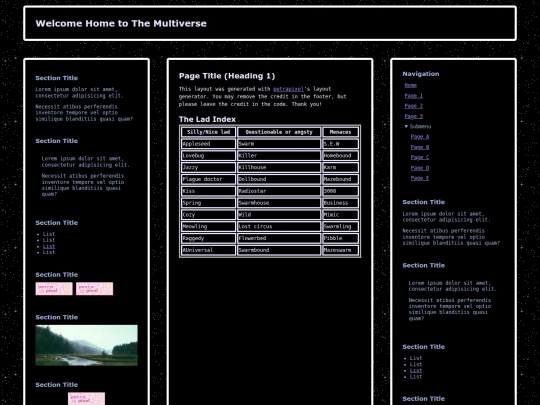Click the 'Mazeswarm' table cell
This screenshot has height=405, width=540.
click(340, 250)
